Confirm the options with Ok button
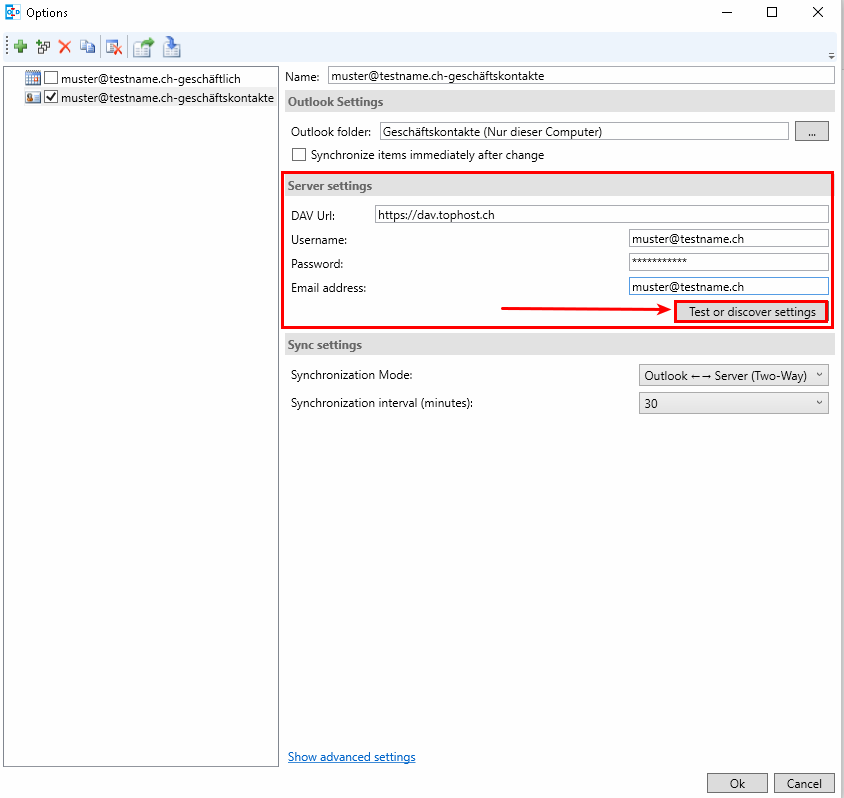 737,783
